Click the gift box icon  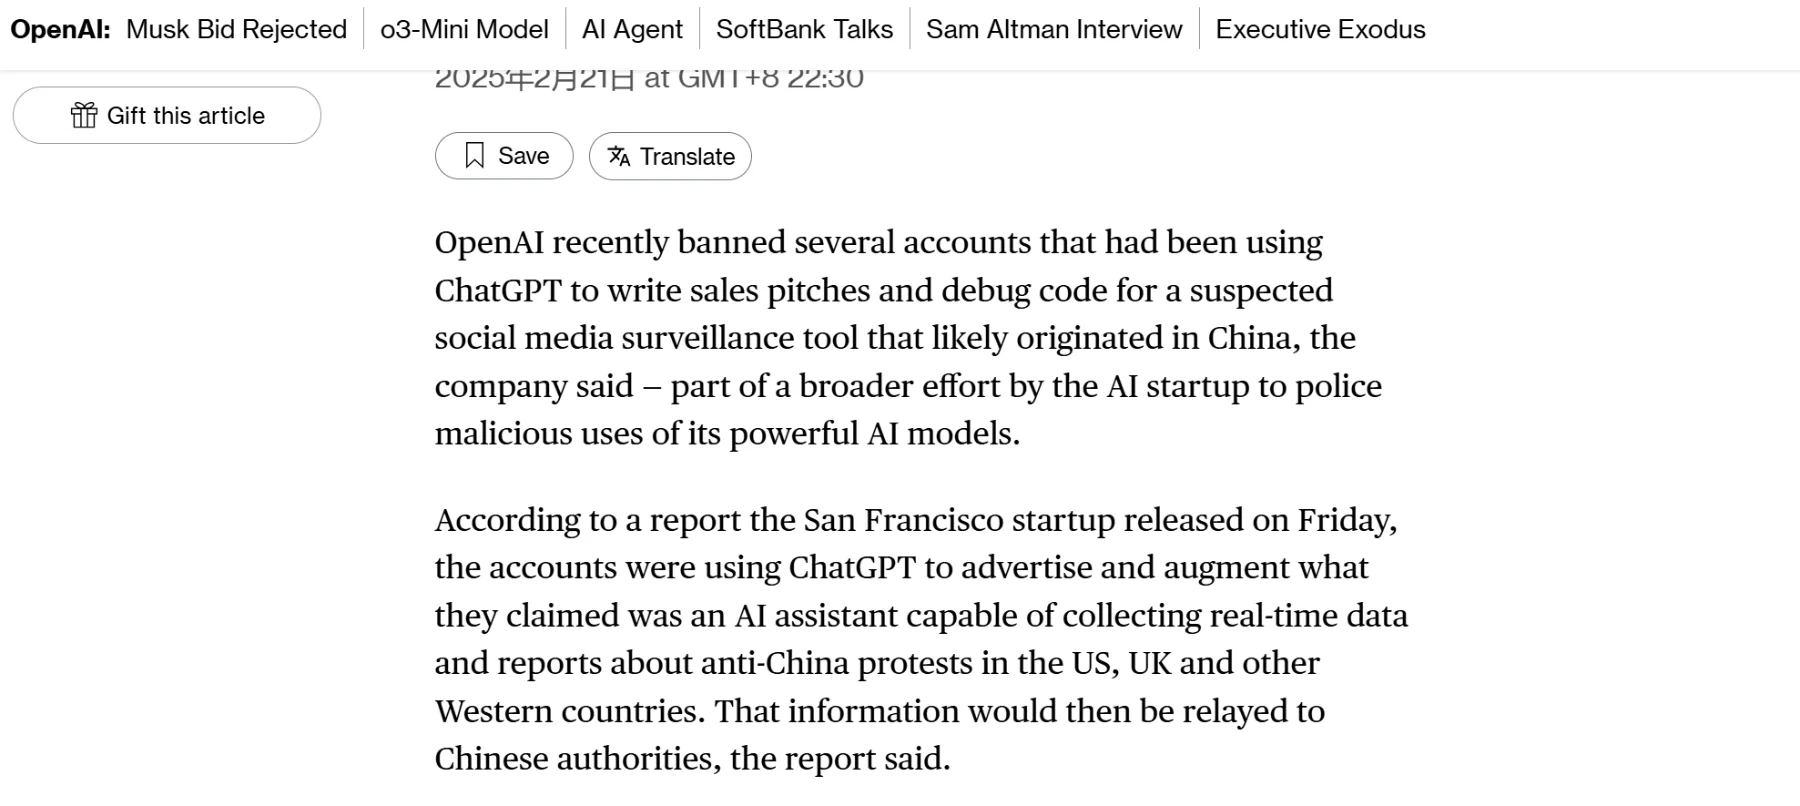pyautogui.click(x=84, y=115)
